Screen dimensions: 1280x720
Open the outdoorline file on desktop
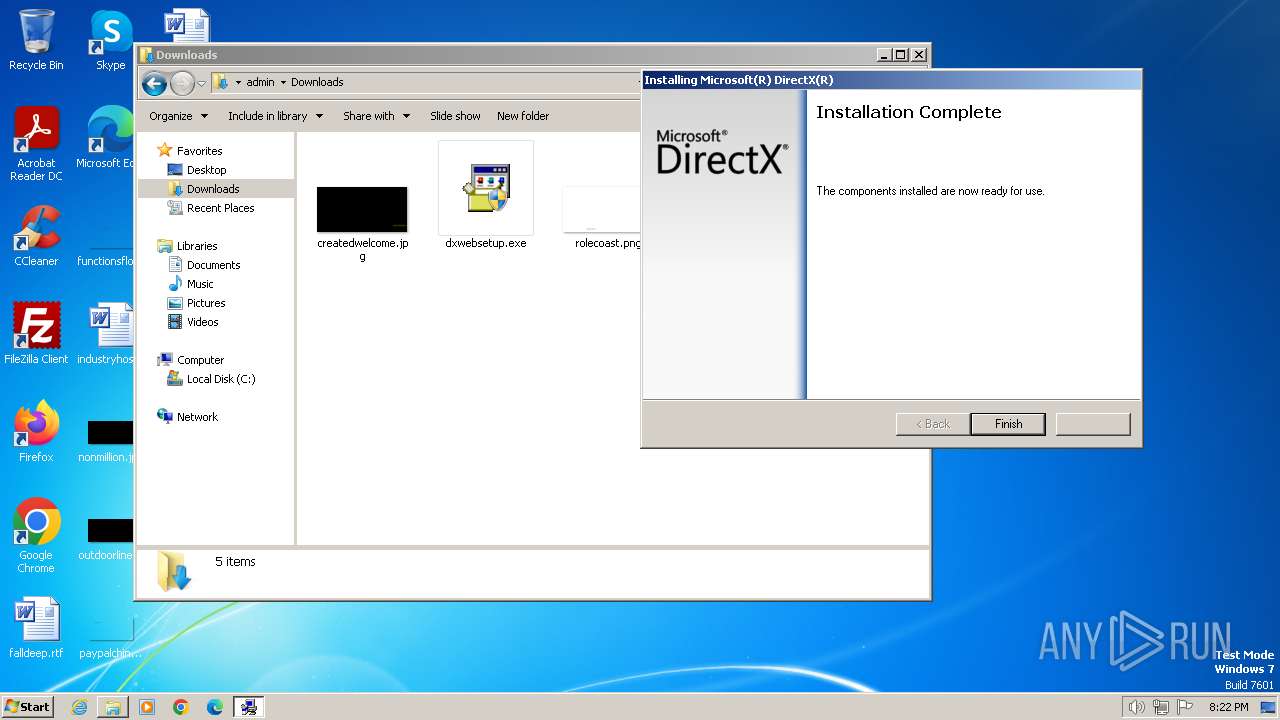pyautogui.click(x=107, y=537)
